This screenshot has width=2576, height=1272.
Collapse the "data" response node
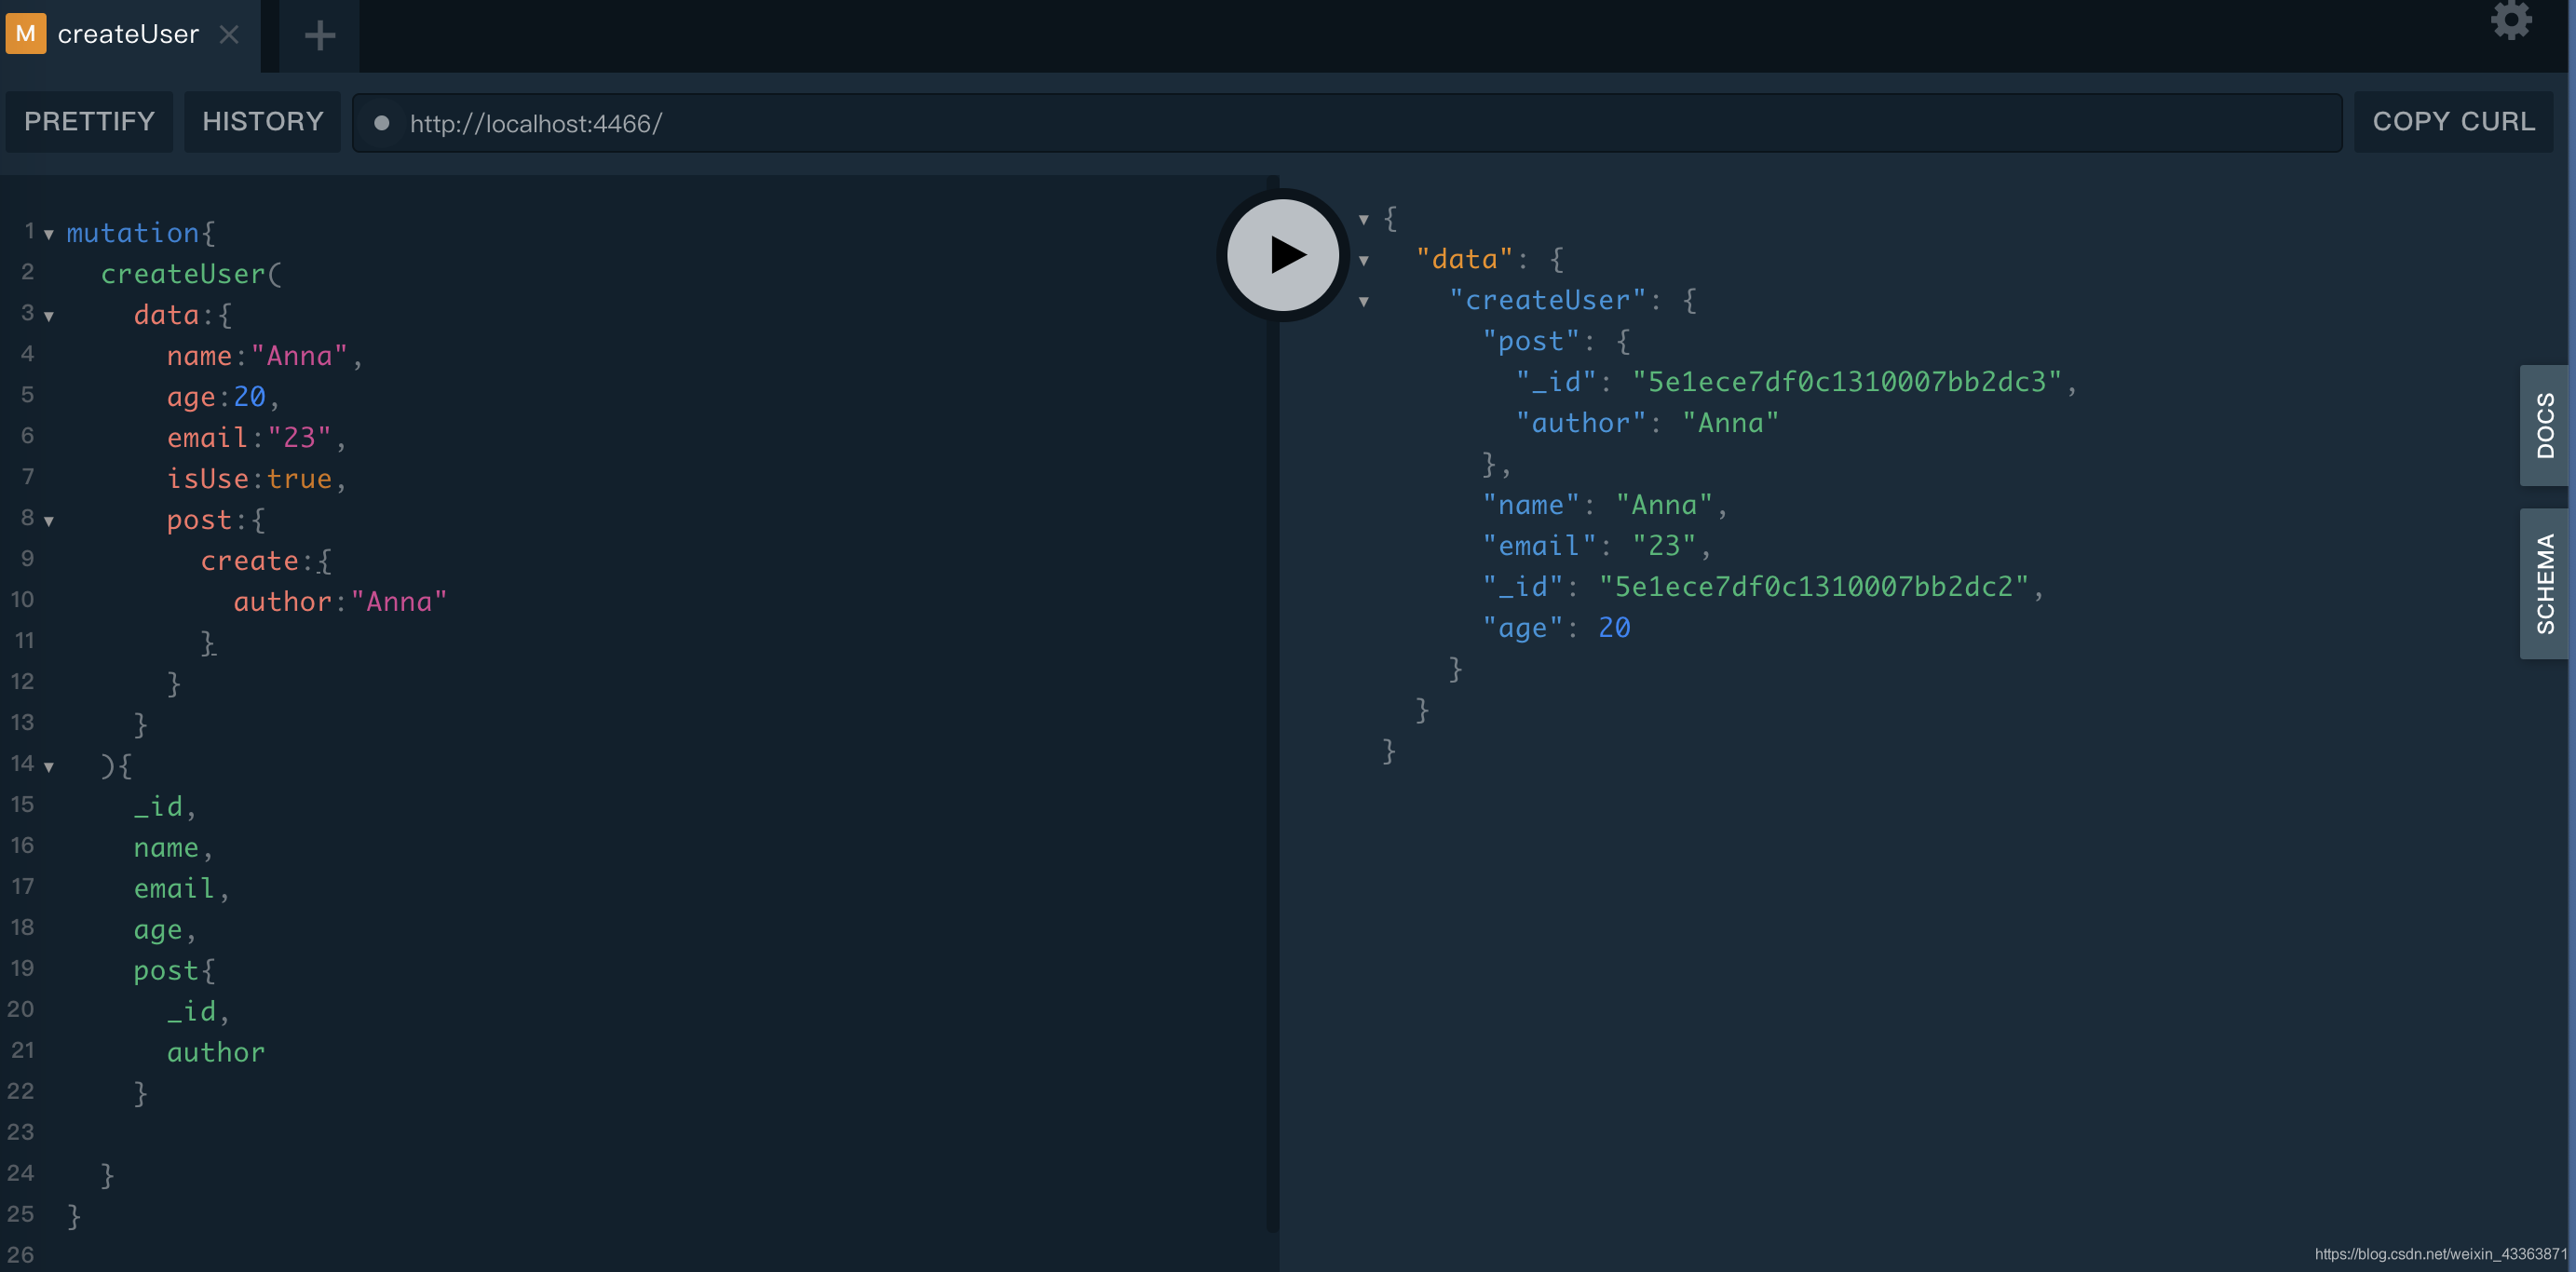[x=1363, y=261]
